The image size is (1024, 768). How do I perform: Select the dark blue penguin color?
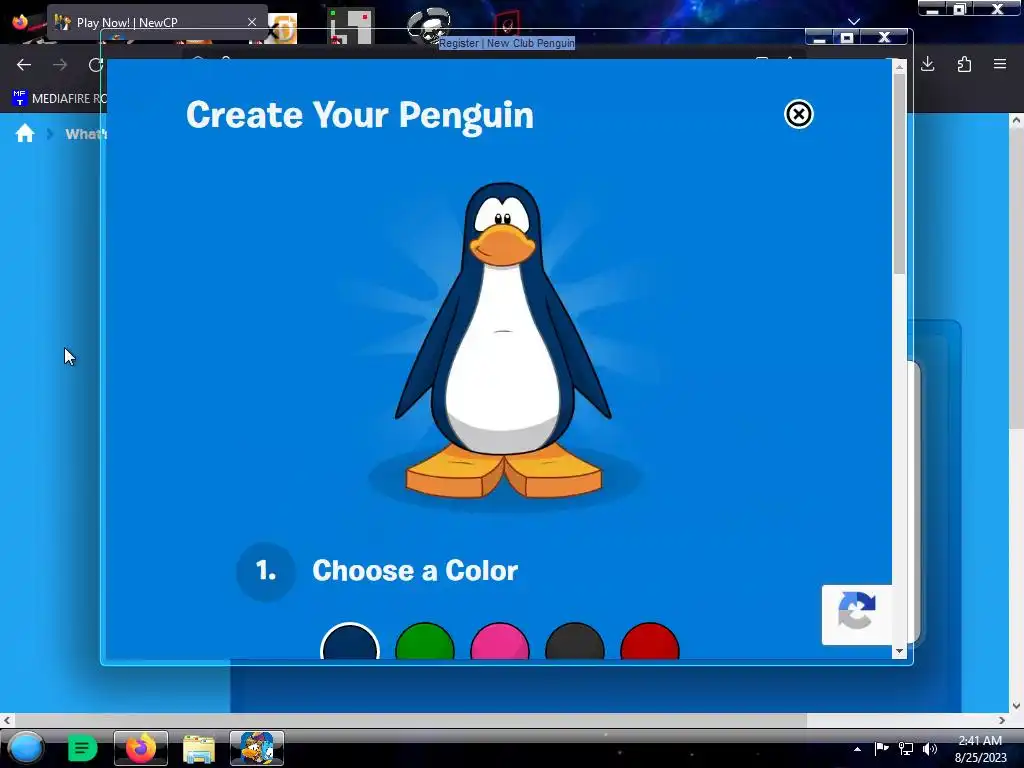(x=349, y=642)
